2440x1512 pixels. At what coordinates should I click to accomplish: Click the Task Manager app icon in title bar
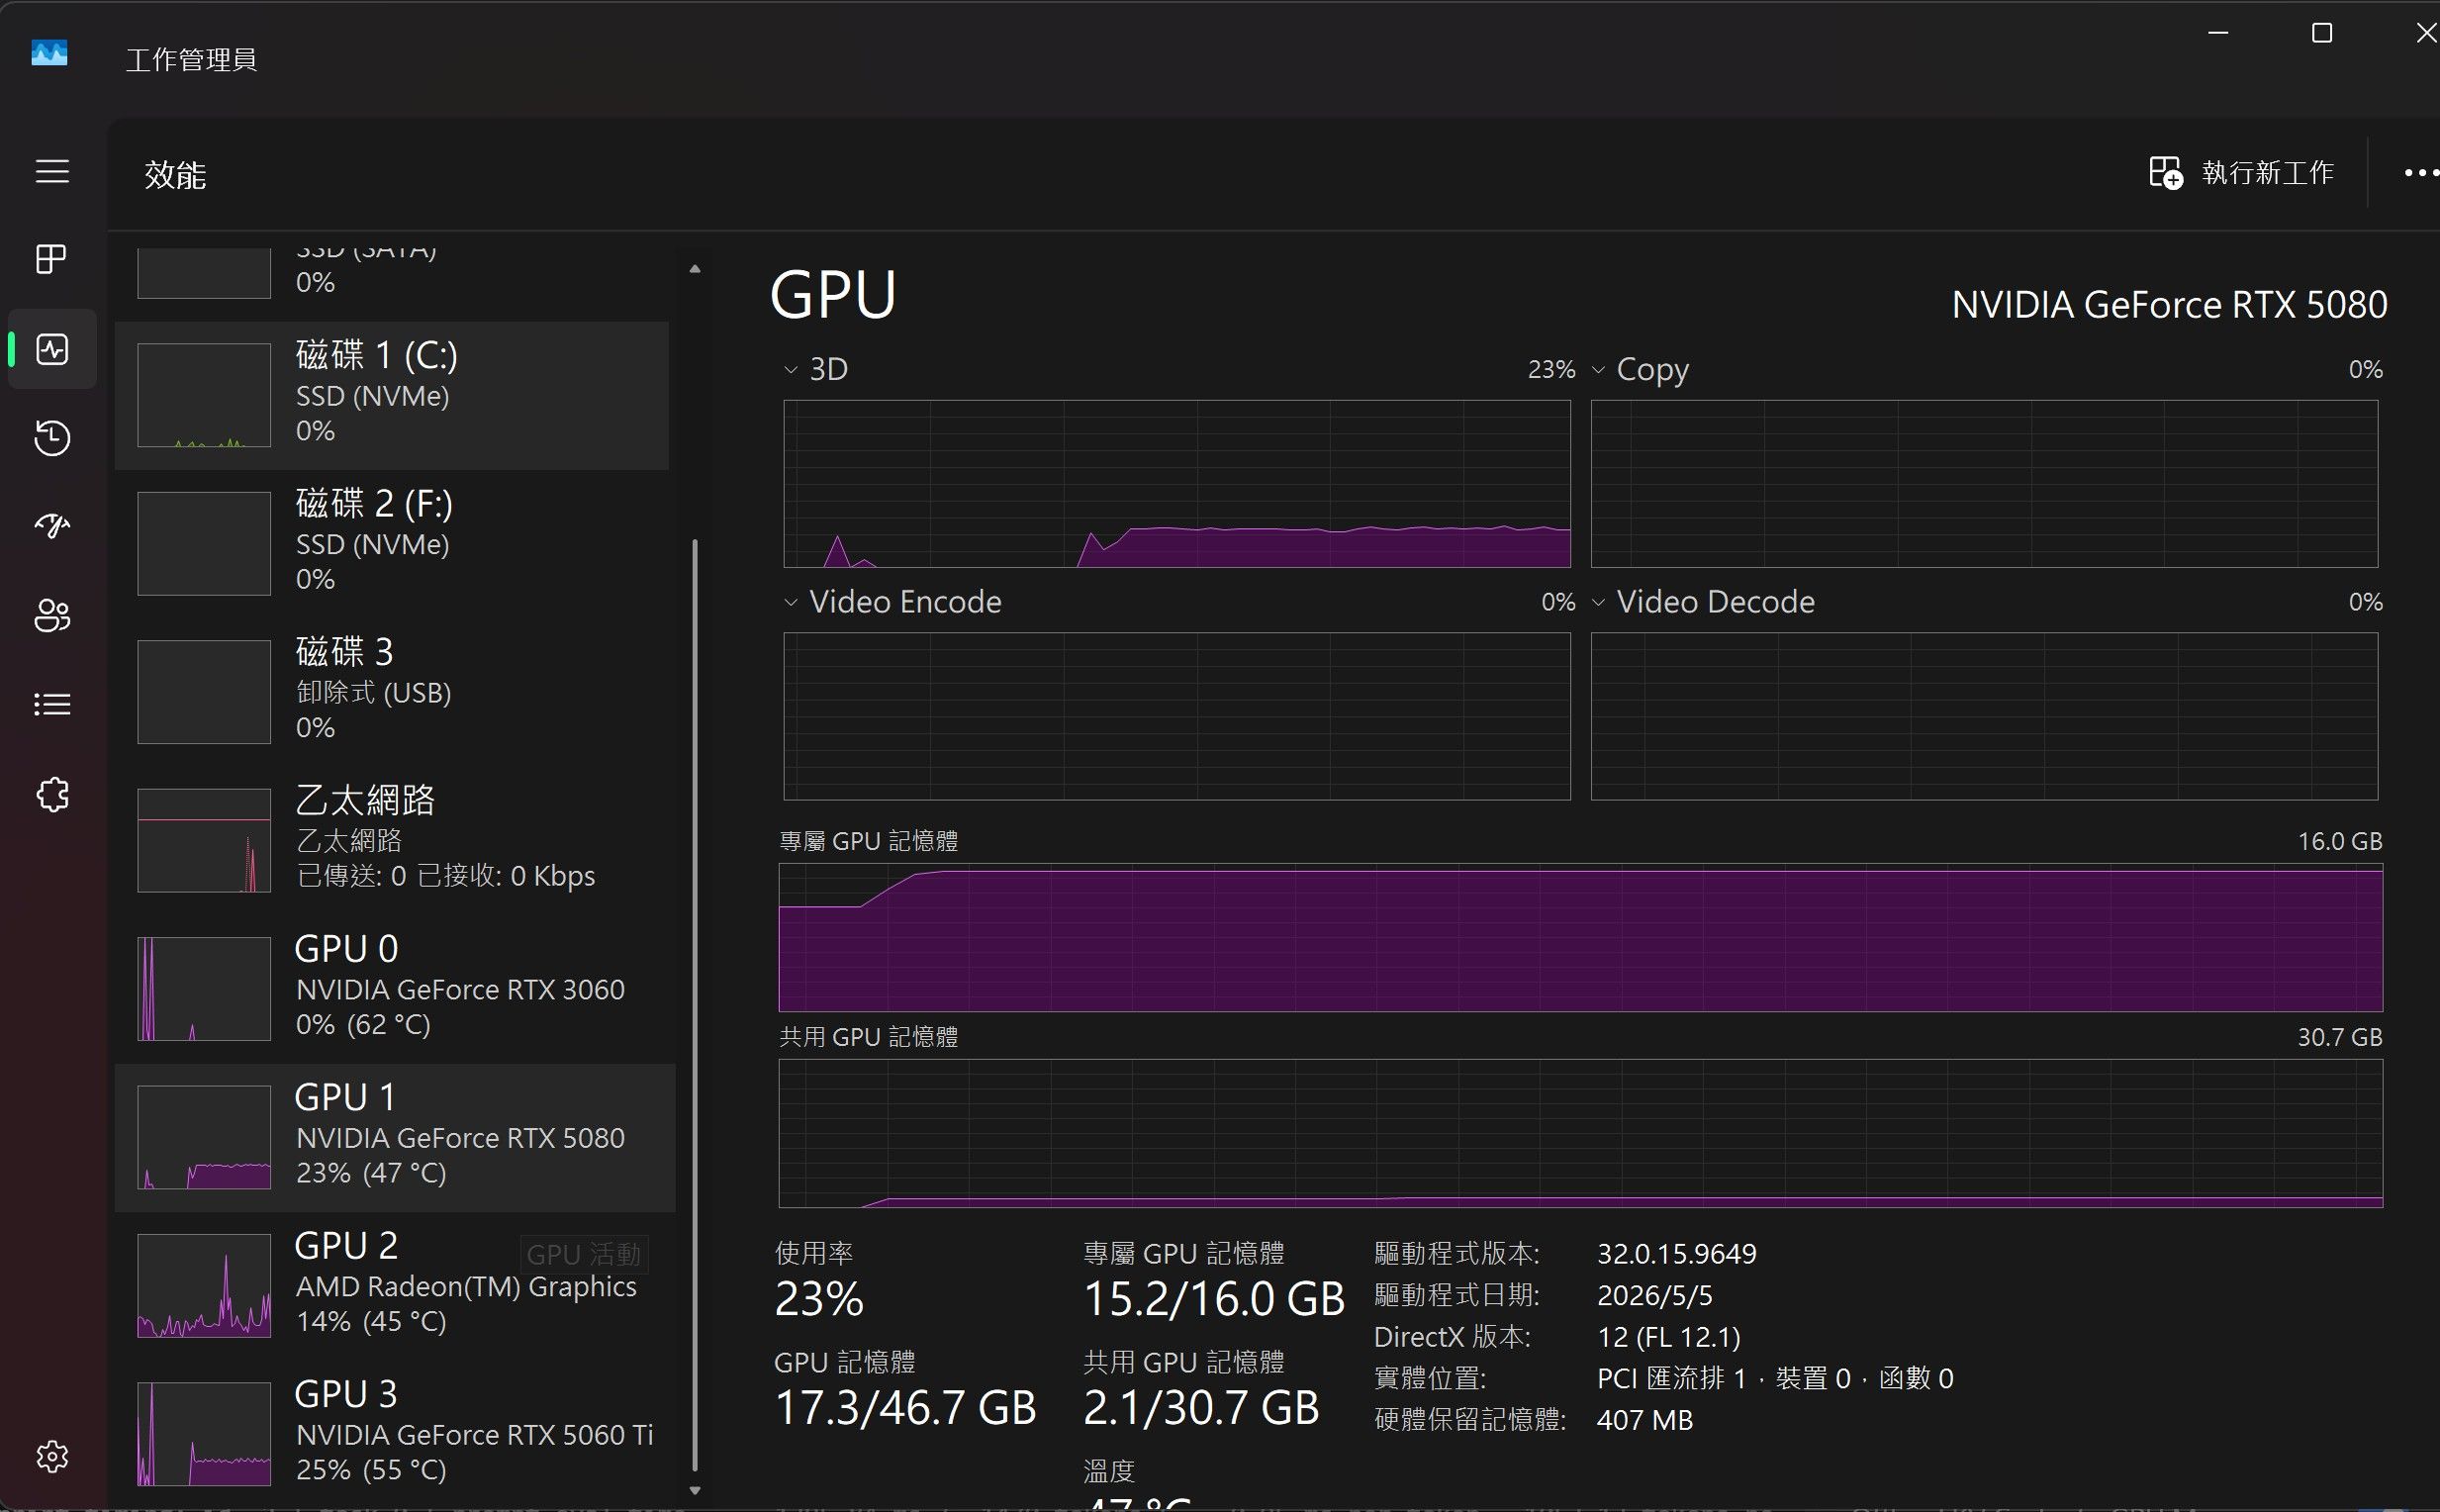point(49,53)
